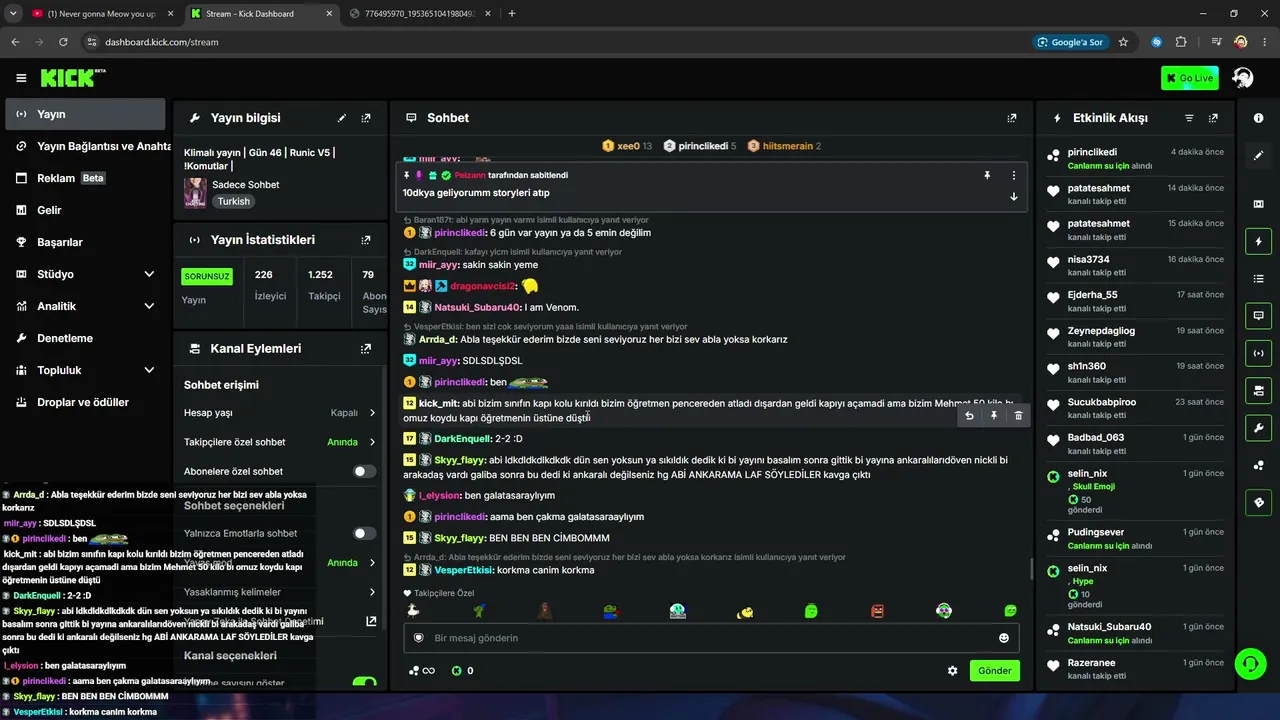Viewport: 1280px width, 720px height.
Task: Open Başarılar in sidebar
Action: click(85, 242)
